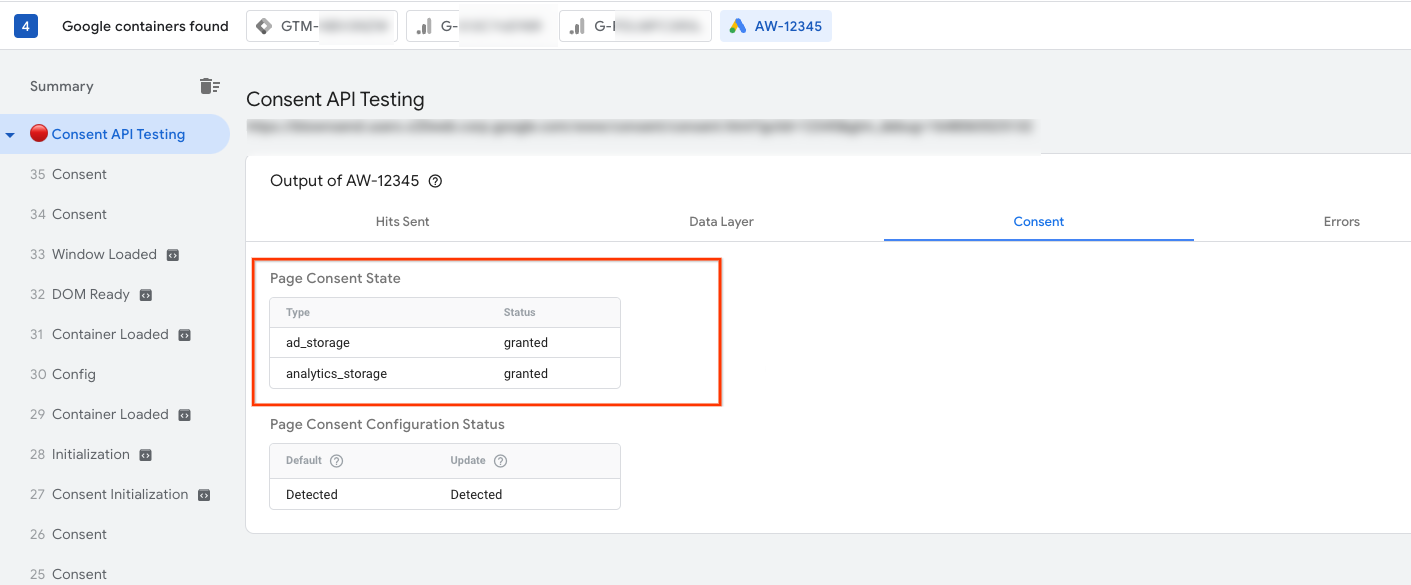Click the code icon beside Window Loaded

pyautogui.click(x=173, y=255)
